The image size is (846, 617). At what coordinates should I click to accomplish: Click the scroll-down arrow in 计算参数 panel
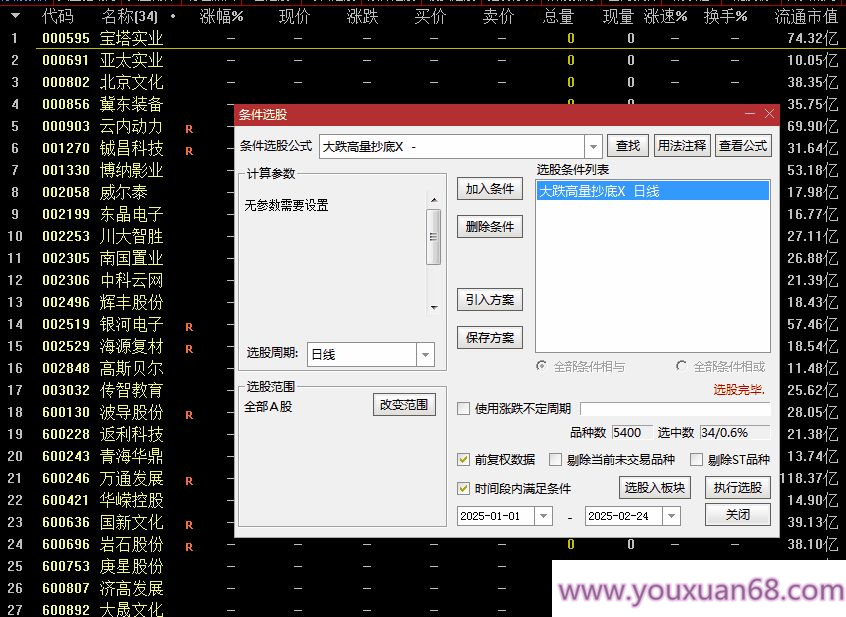pos(433,307)
